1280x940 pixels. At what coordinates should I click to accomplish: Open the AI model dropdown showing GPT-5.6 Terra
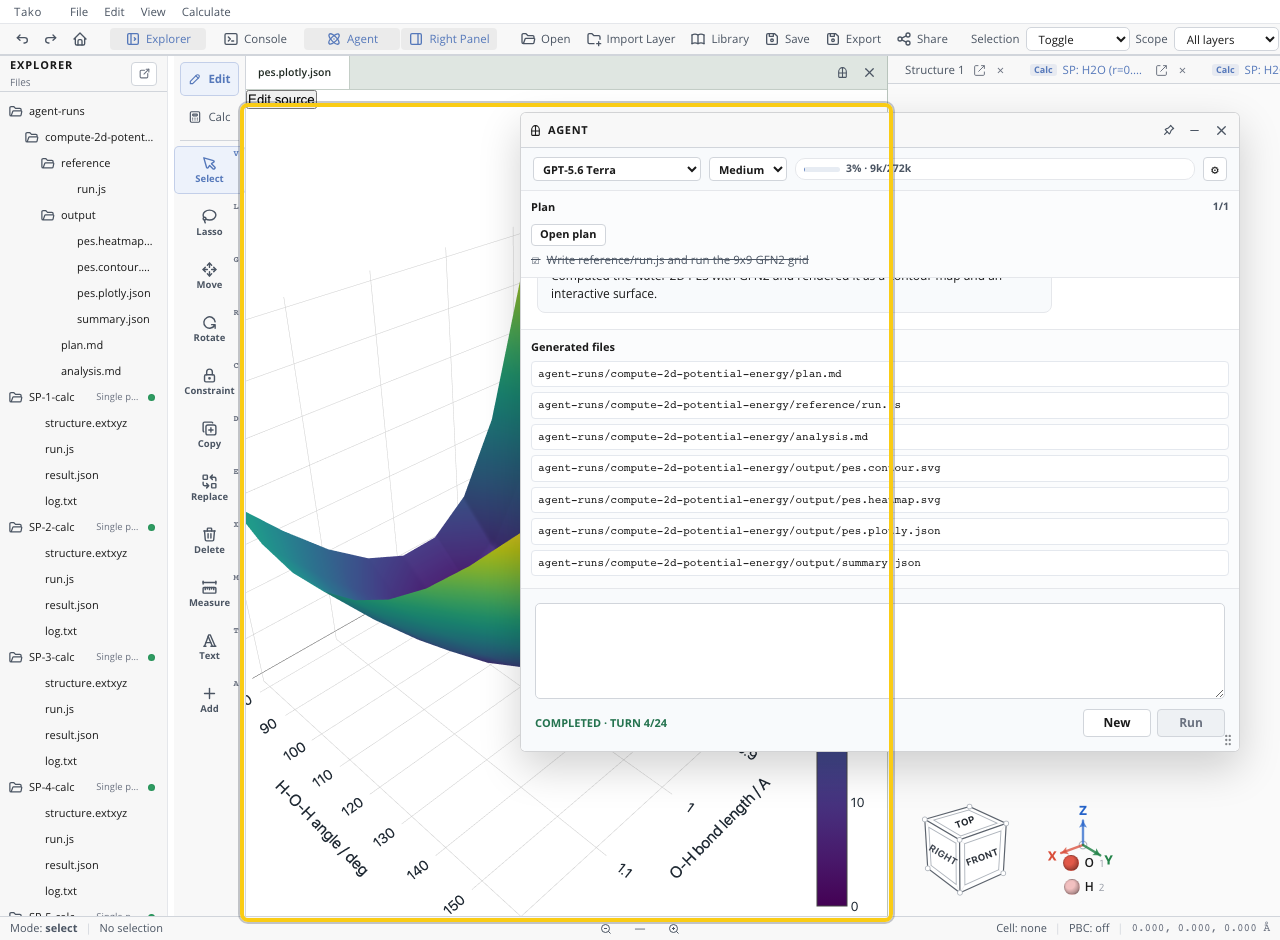pos(616,169)
